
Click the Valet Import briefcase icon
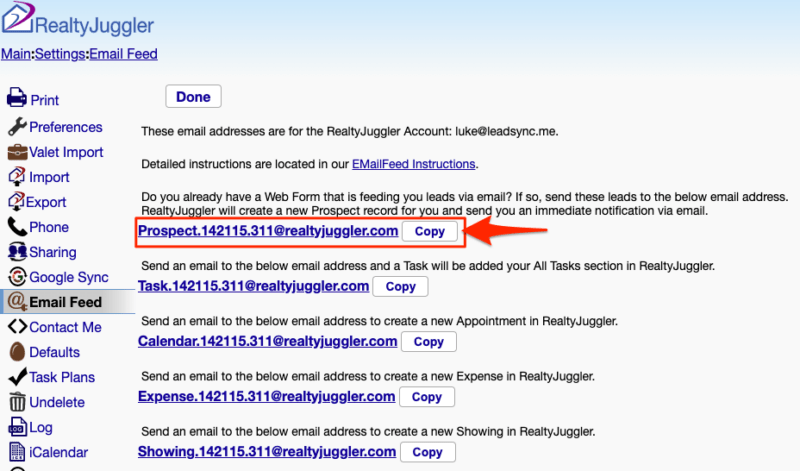17,152
